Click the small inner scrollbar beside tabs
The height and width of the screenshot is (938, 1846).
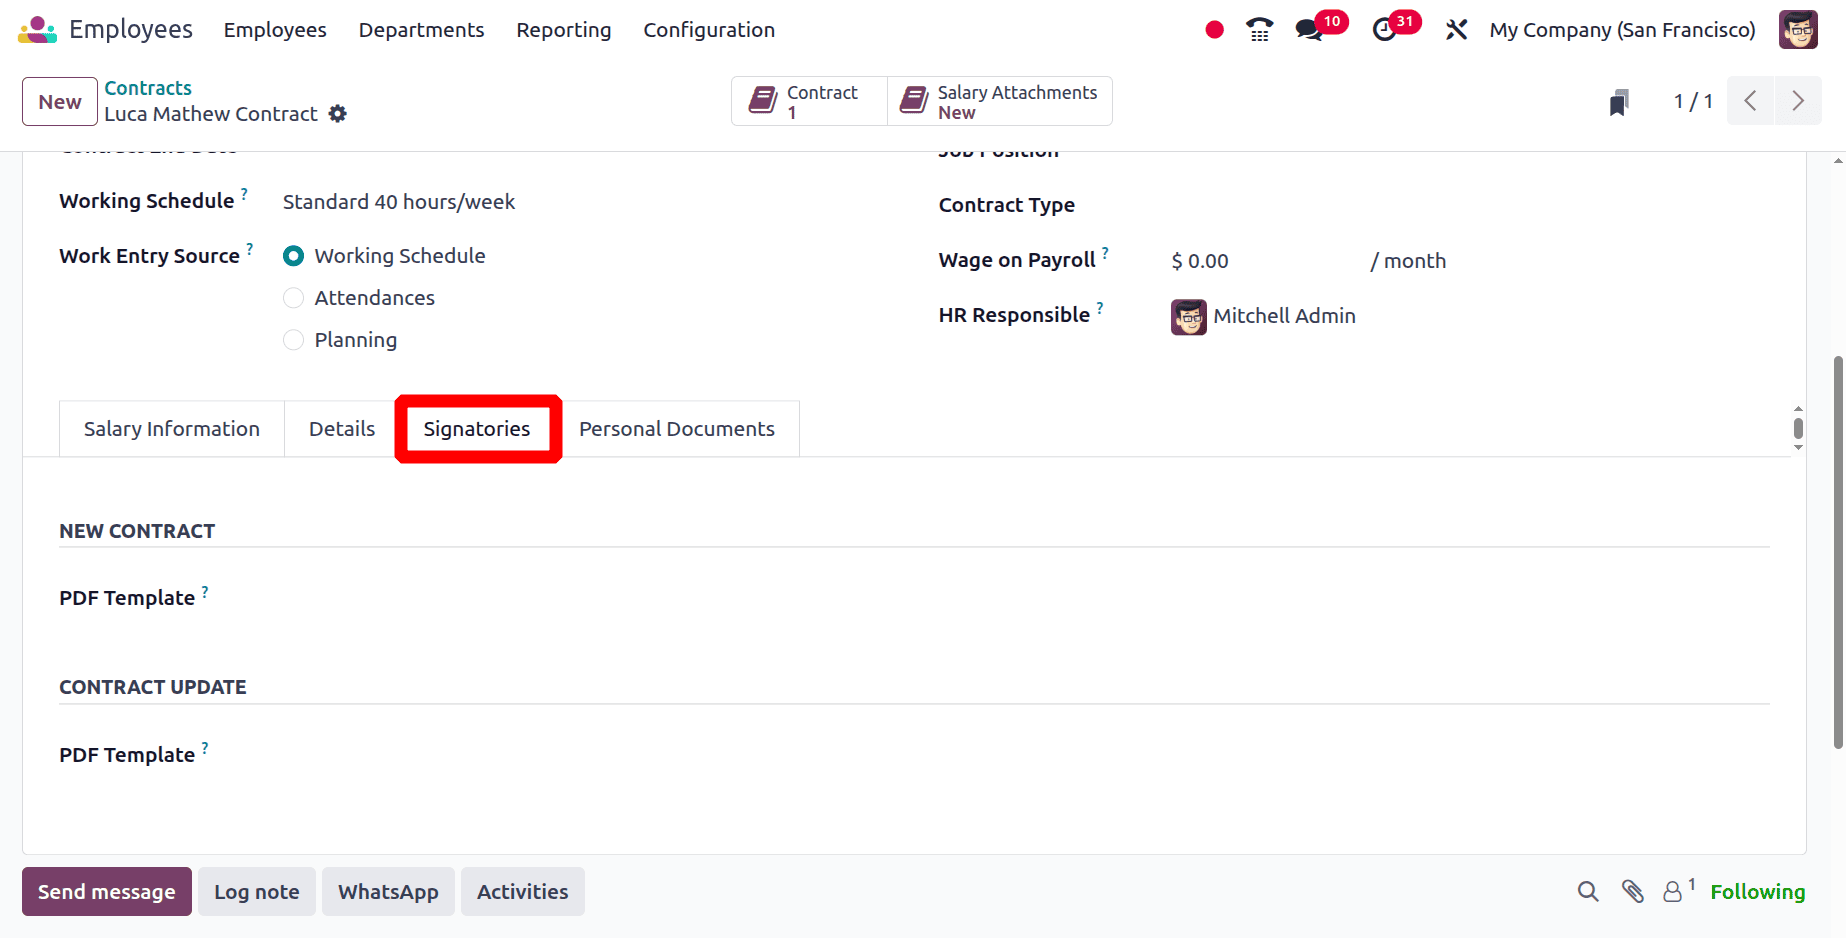[x=1798, y=429]
